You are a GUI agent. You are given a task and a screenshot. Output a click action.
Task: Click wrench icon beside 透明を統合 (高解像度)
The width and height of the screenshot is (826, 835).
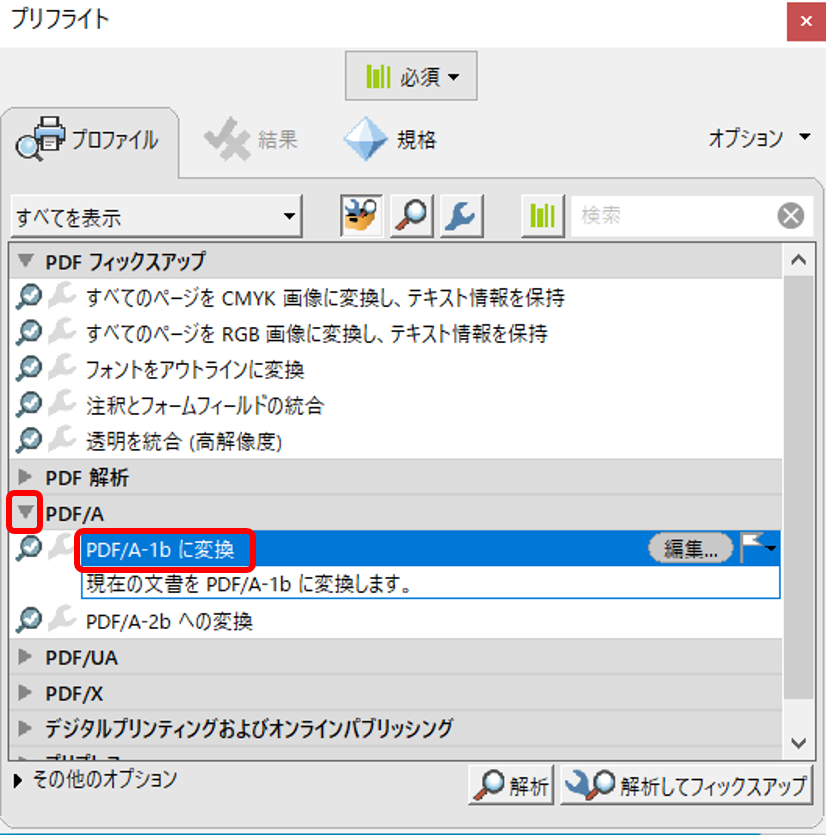62,440
